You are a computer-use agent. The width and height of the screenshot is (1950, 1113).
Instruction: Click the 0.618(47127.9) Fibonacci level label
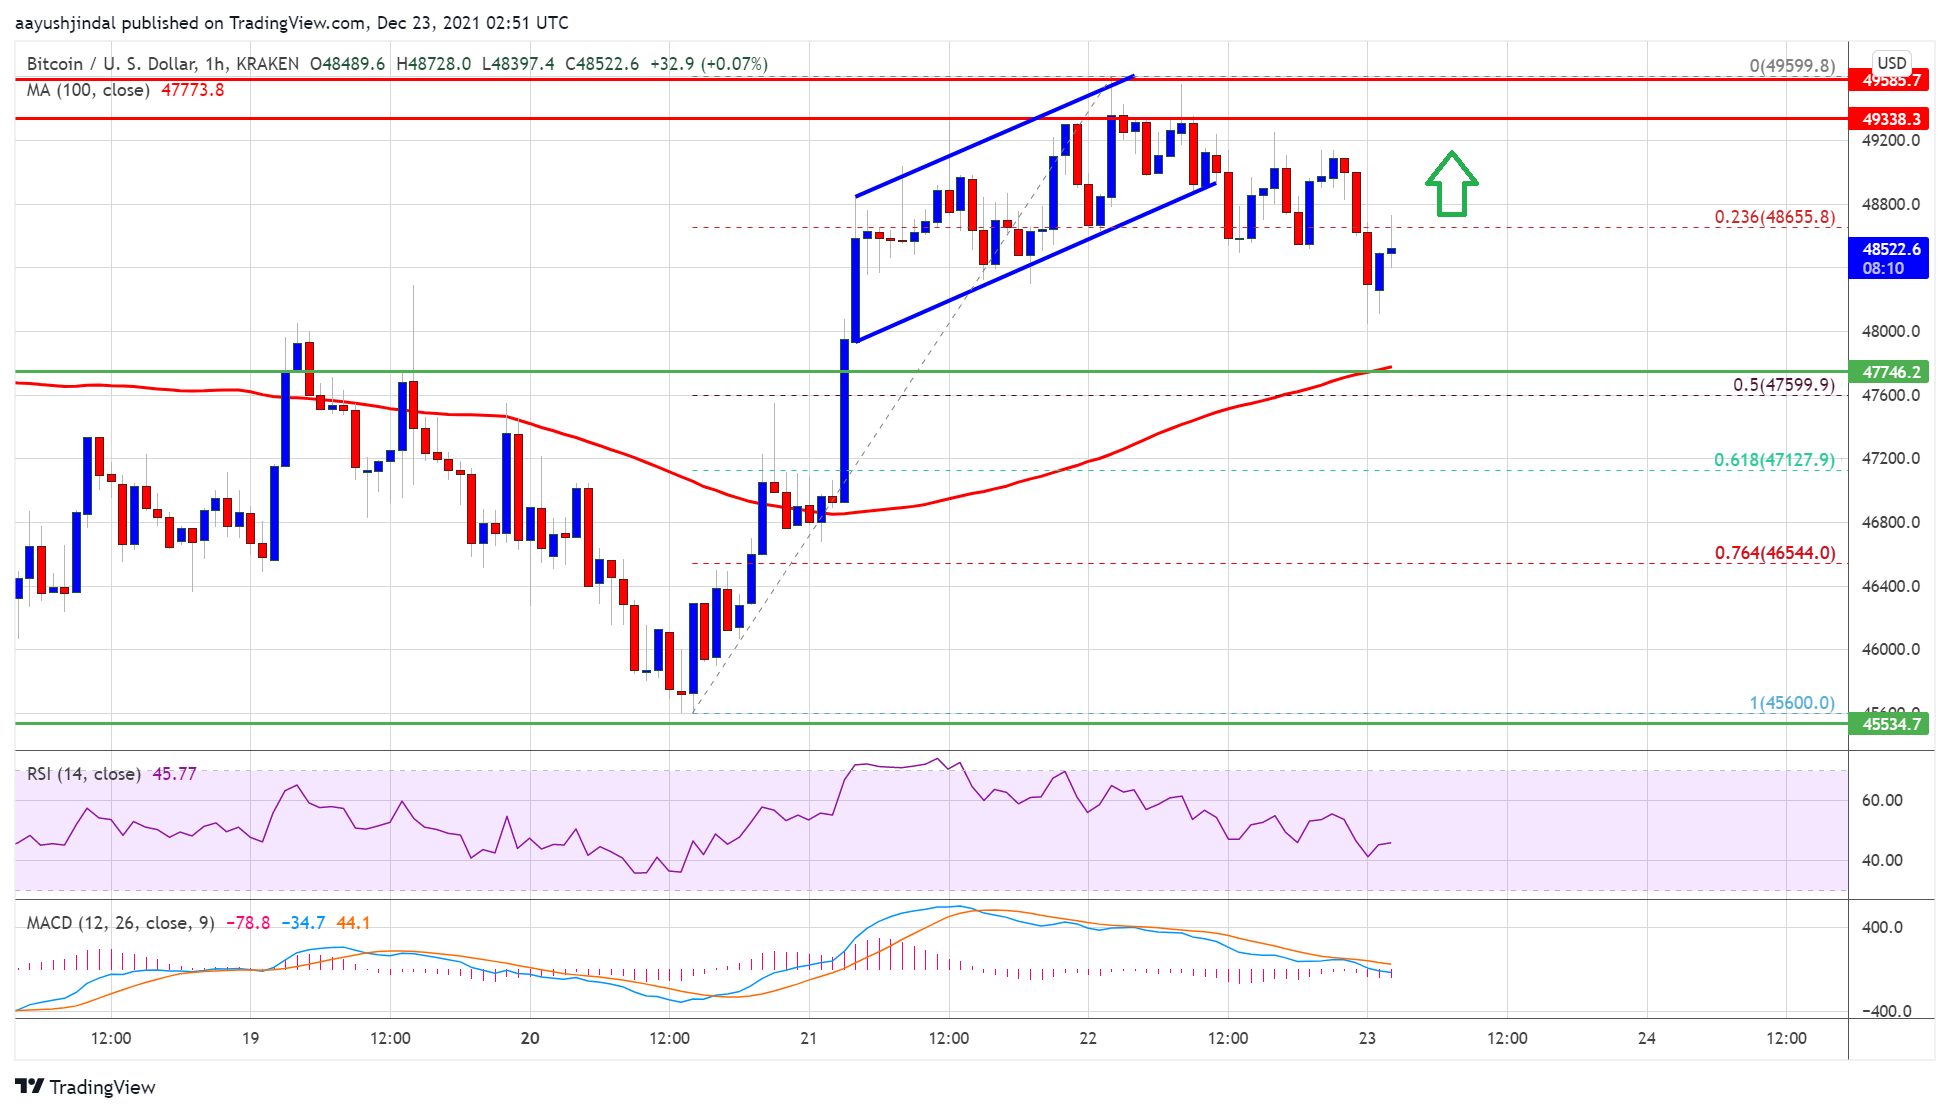point(1774,460)
